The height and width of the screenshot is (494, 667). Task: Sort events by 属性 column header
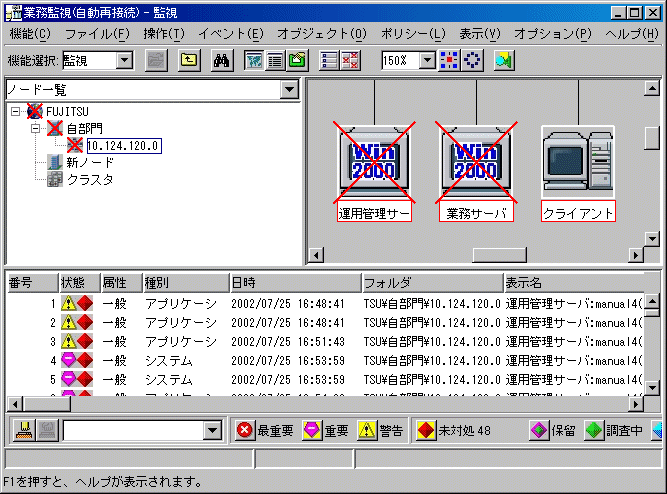[x=121, y=283]
